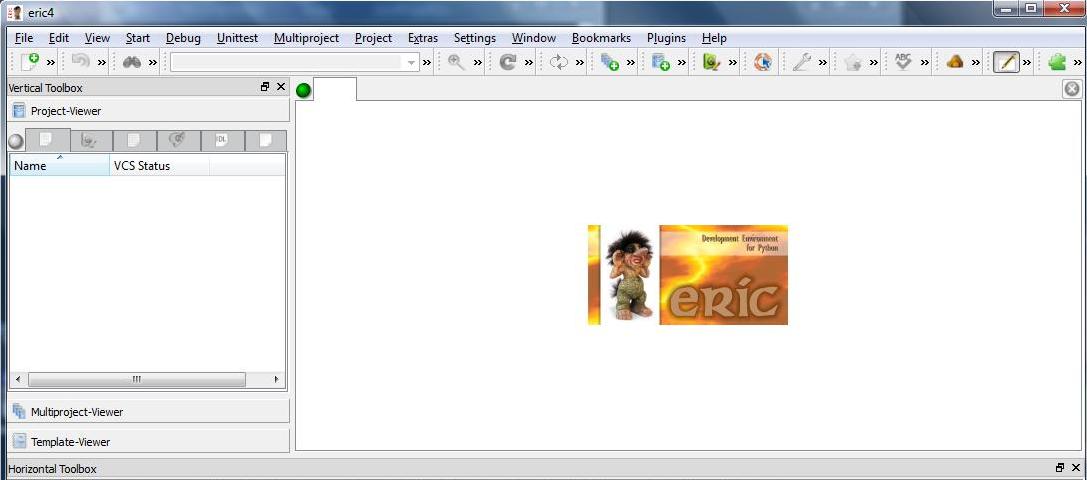Click the lifebuoy What's This help icon
1087x480 pixels.
coord(763,62)
